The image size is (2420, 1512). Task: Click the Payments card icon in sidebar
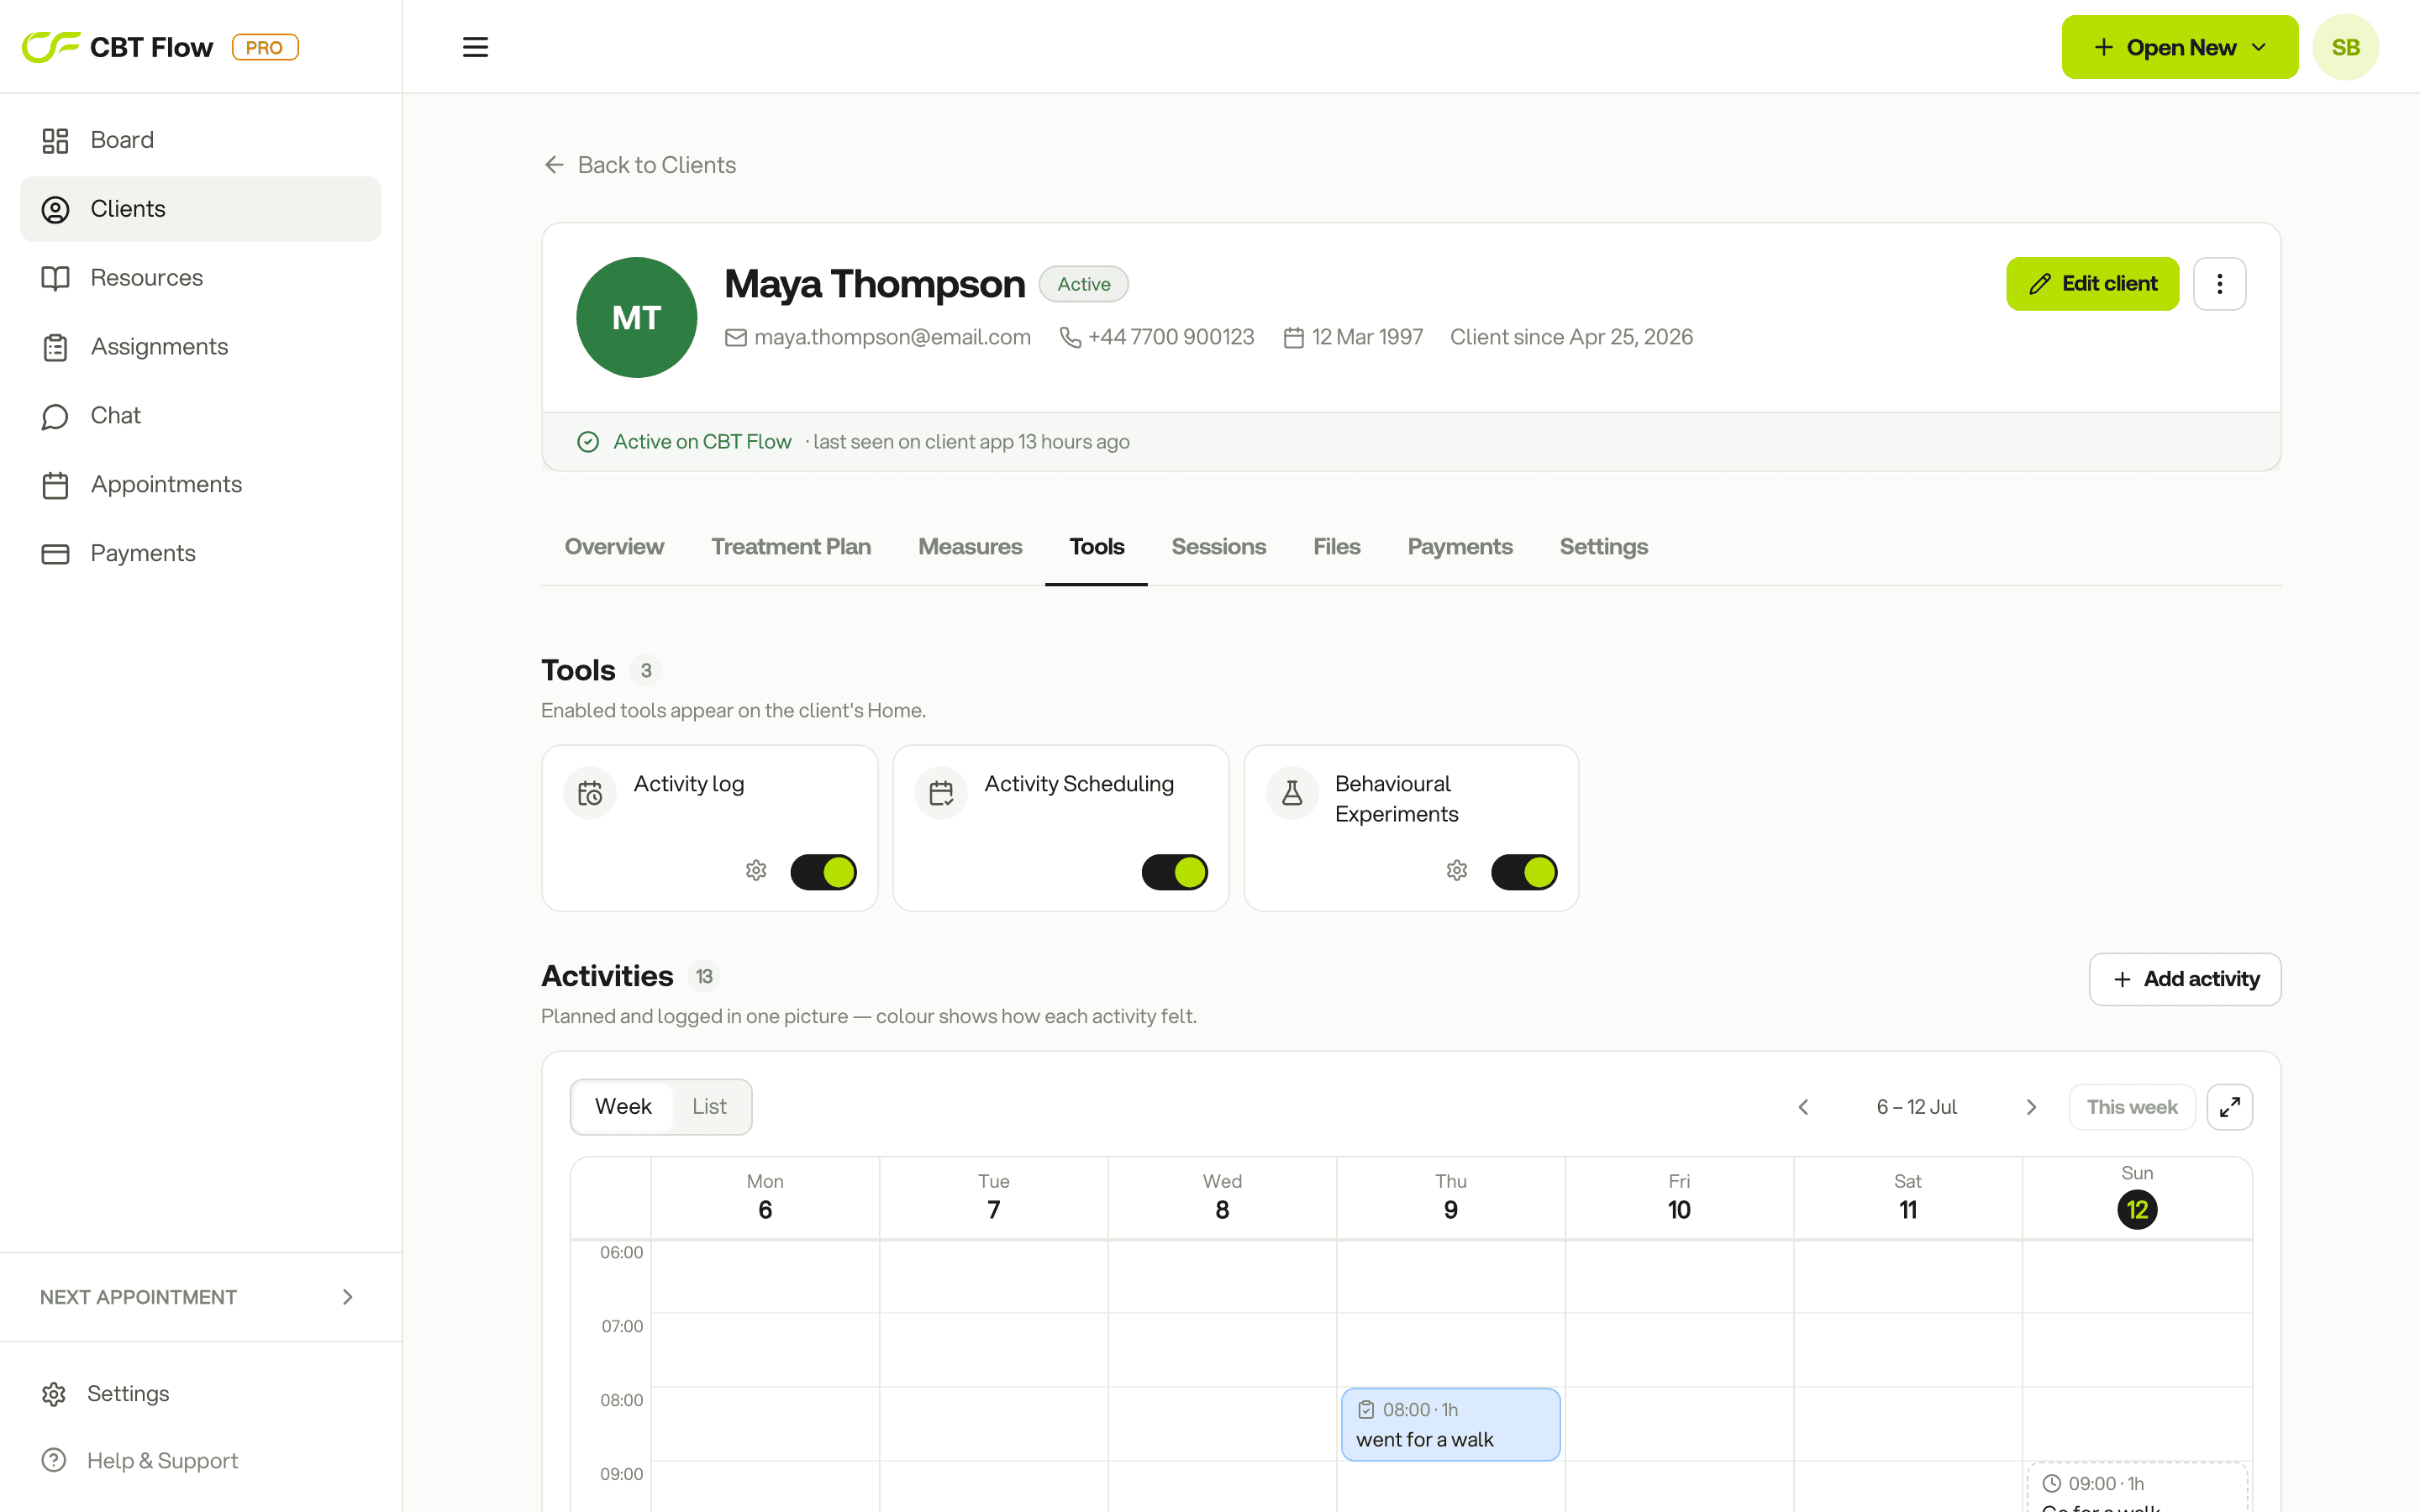(55, 554)
